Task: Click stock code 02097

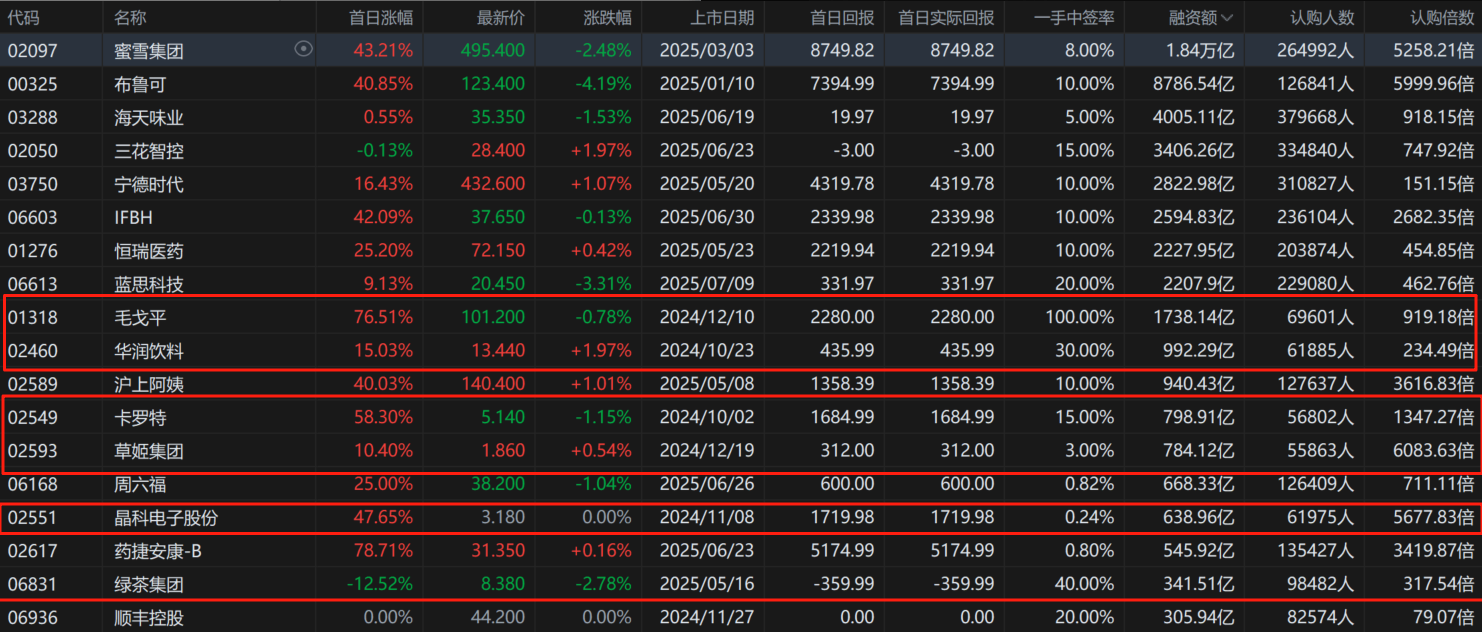Action: point(32,50)
